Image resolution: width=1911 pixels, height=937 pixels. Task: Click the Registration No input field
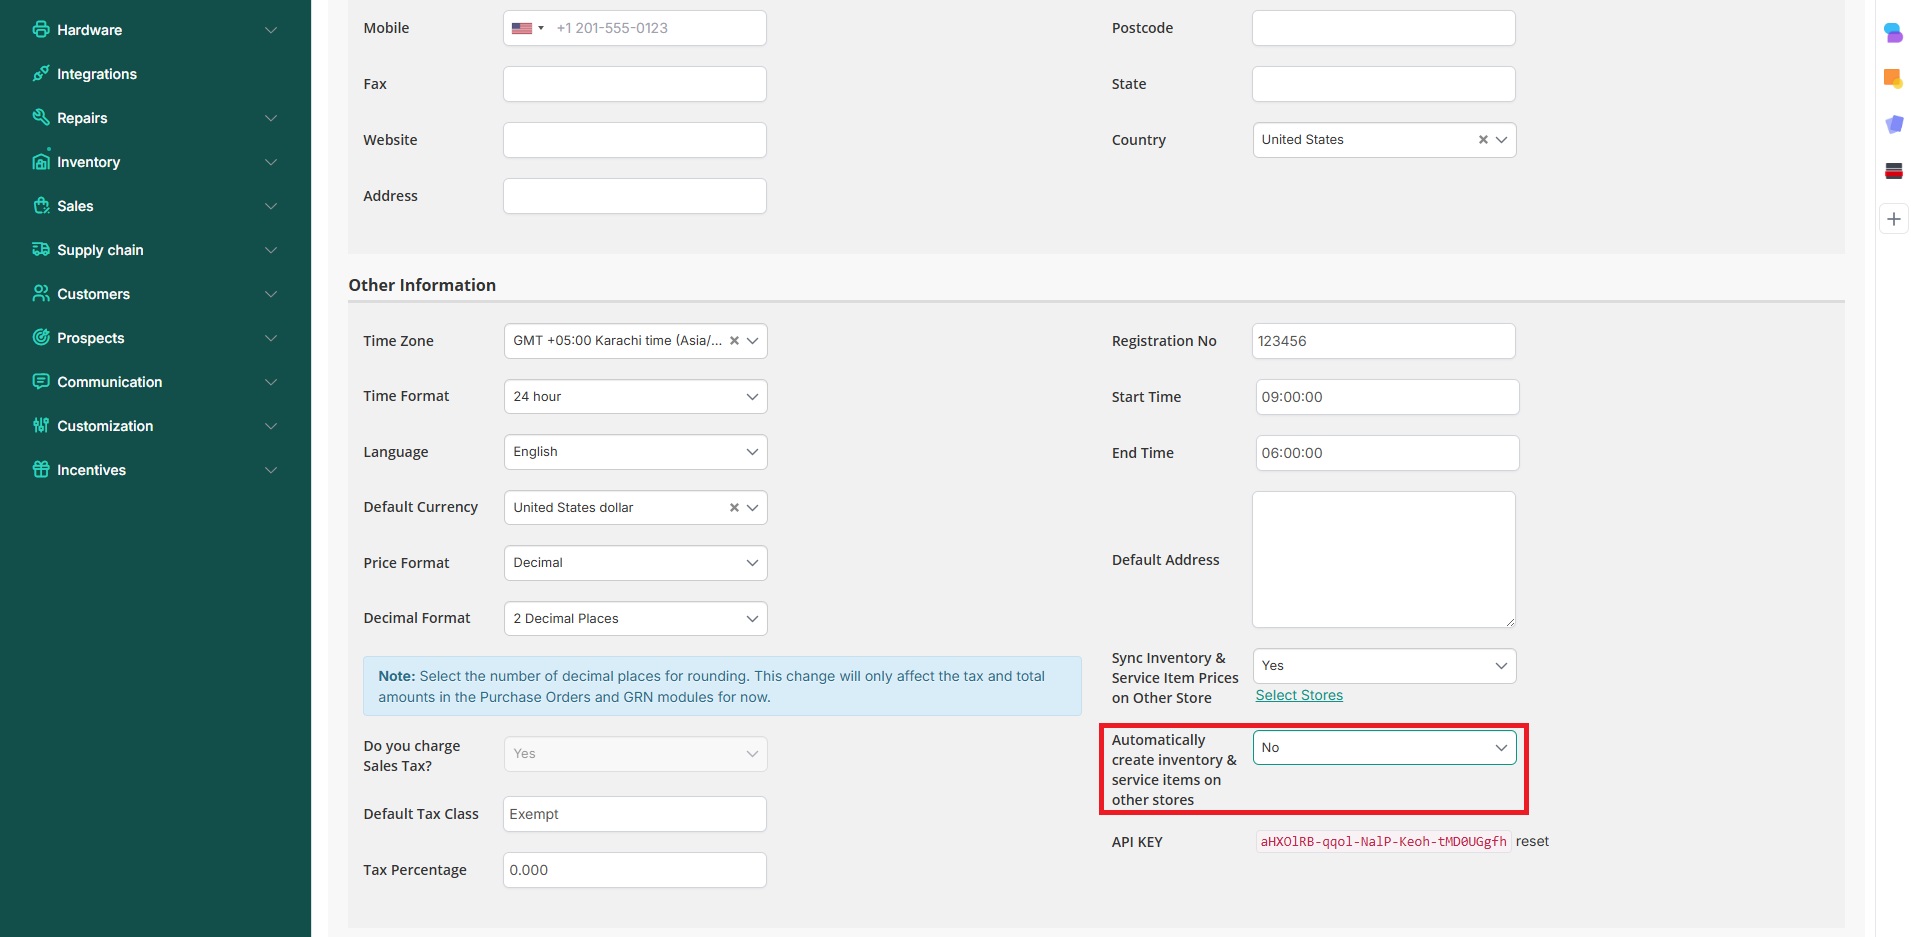(x=1383, y=341)
